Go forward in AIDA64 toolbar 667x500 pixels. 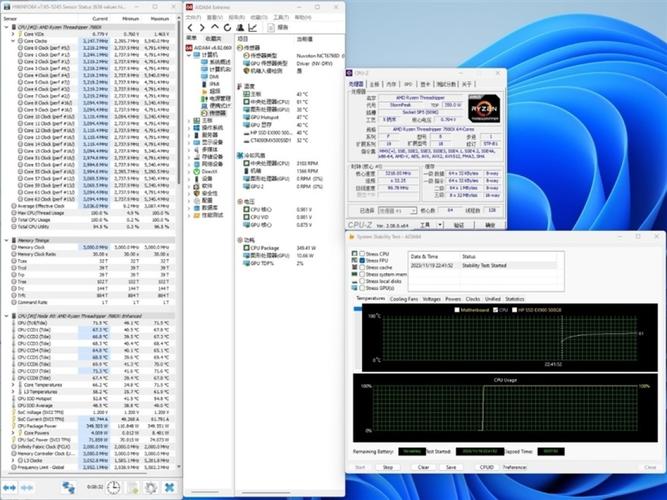click(x=202, y=28)
